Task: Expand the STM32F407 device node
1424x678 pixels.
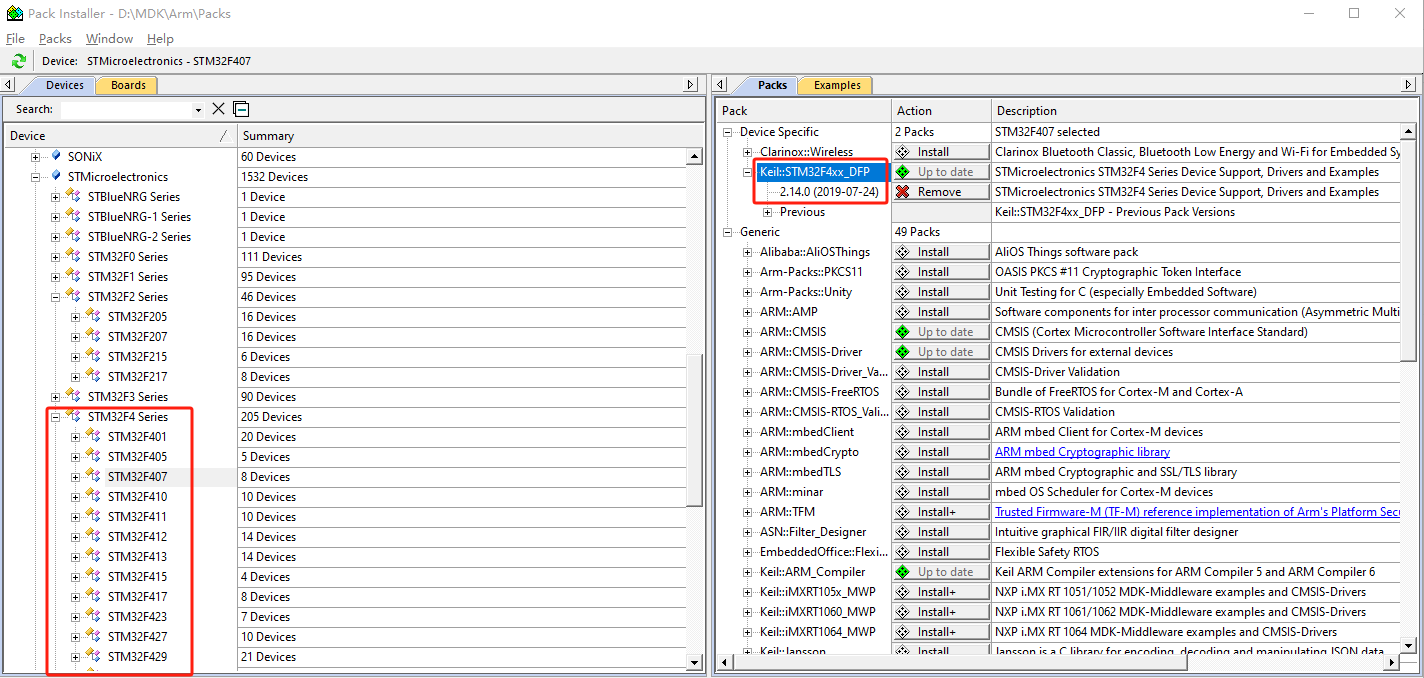Action: point(75,477)
